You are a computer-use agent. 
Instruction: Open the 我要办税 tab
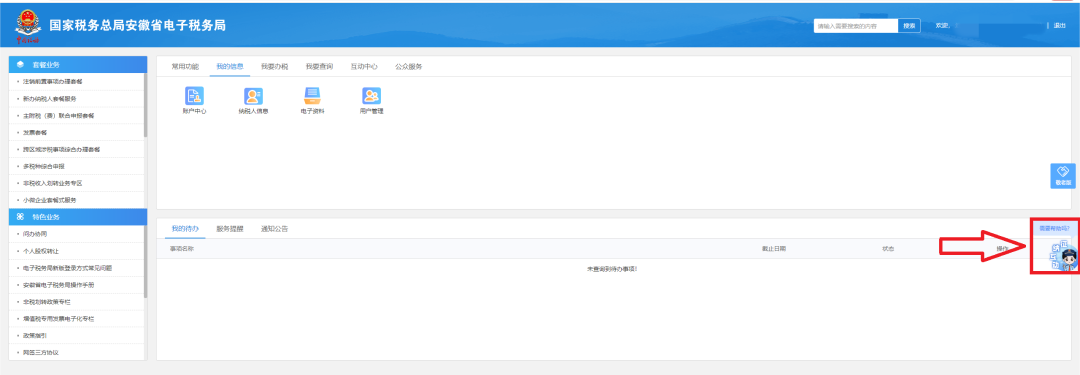274,67
